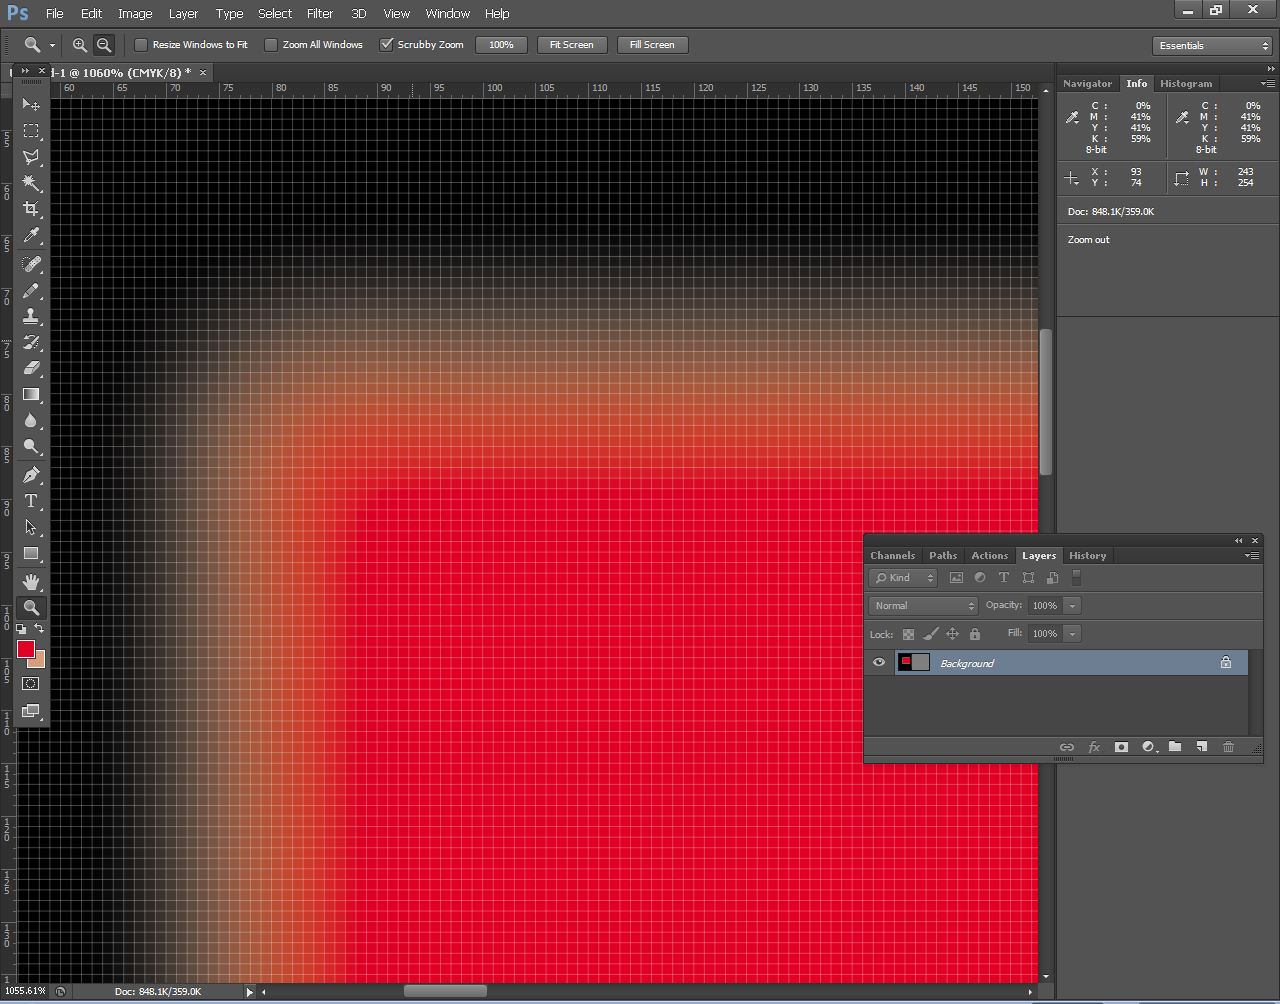This screenshot has height=1004, width=1280.
Task: Open the Info panel flyout menu
Action: coord(1267,84)
